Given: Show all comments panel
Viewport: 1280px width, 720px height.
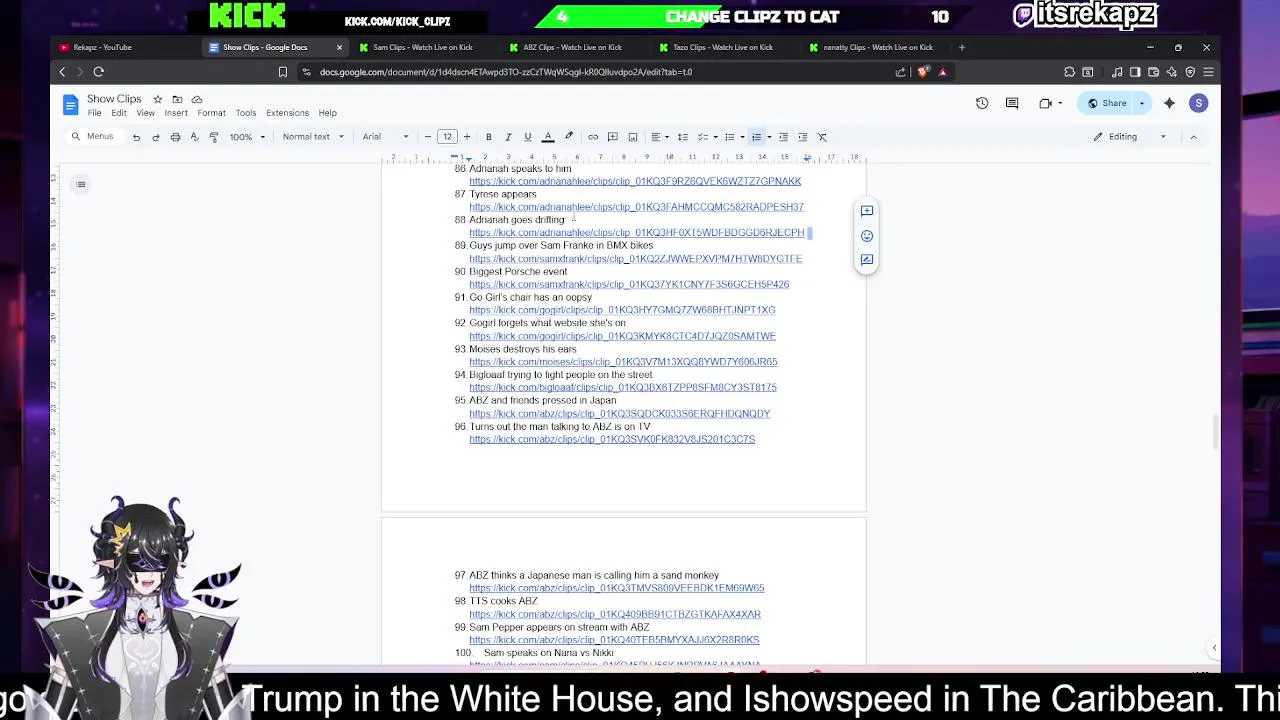Looking at the screenshot, I should [x=1012, y=103].
